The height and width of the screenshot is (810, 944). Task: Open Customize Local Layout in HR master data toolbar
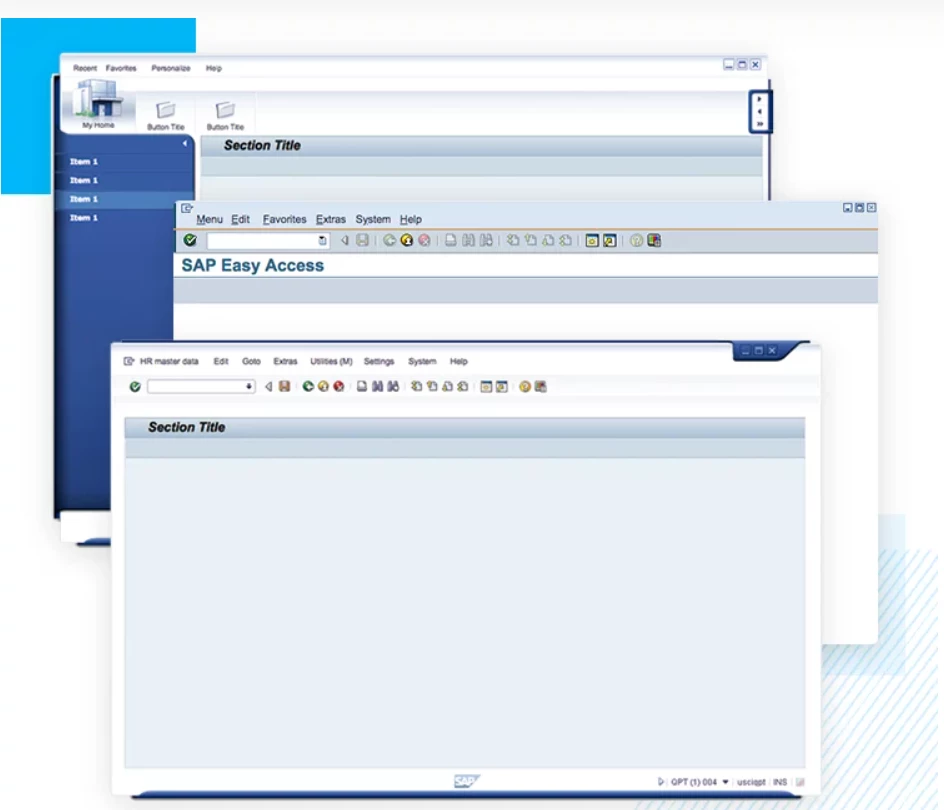[541, 387]
